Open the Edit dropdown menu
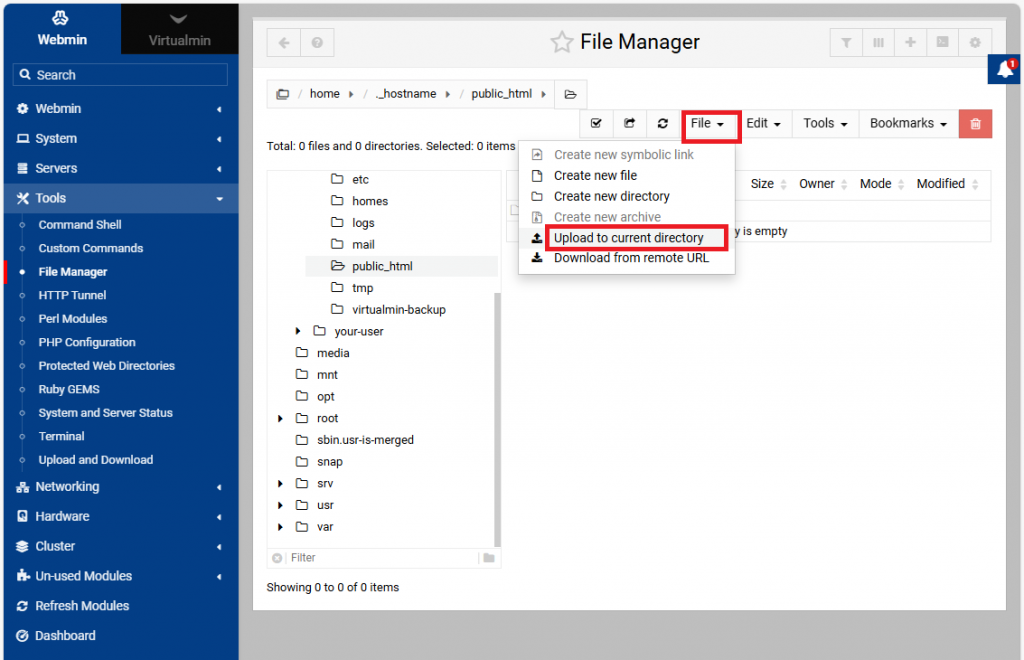Screen dimensions: 1024x660 click(x=763, y=123)
